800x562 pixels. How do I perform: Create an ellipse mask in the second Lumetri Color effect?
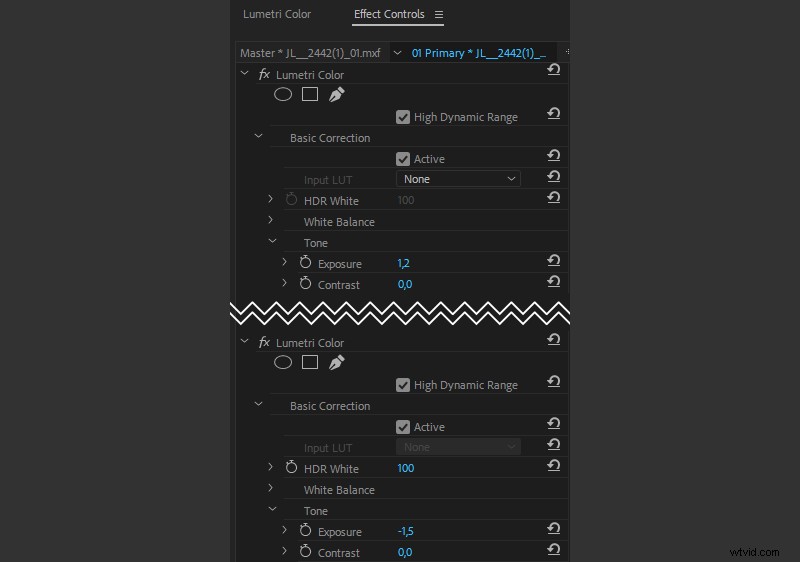(283, 363)
